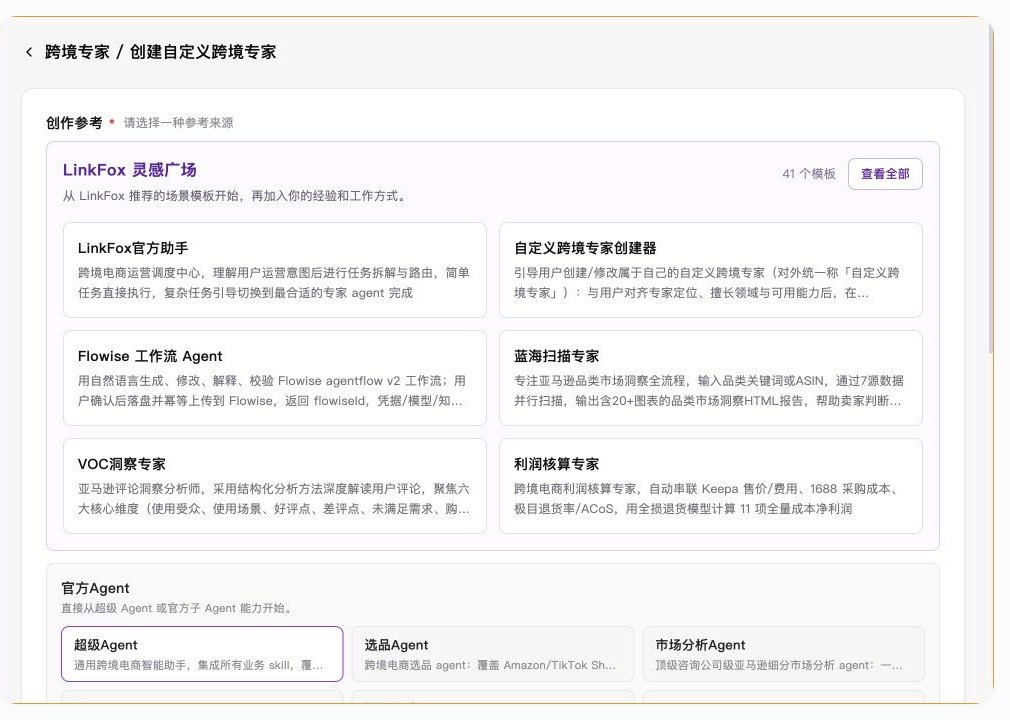Pick the 利润核算专家 template card
Viewport: 1010px width, 720px height.
point(710,486)
